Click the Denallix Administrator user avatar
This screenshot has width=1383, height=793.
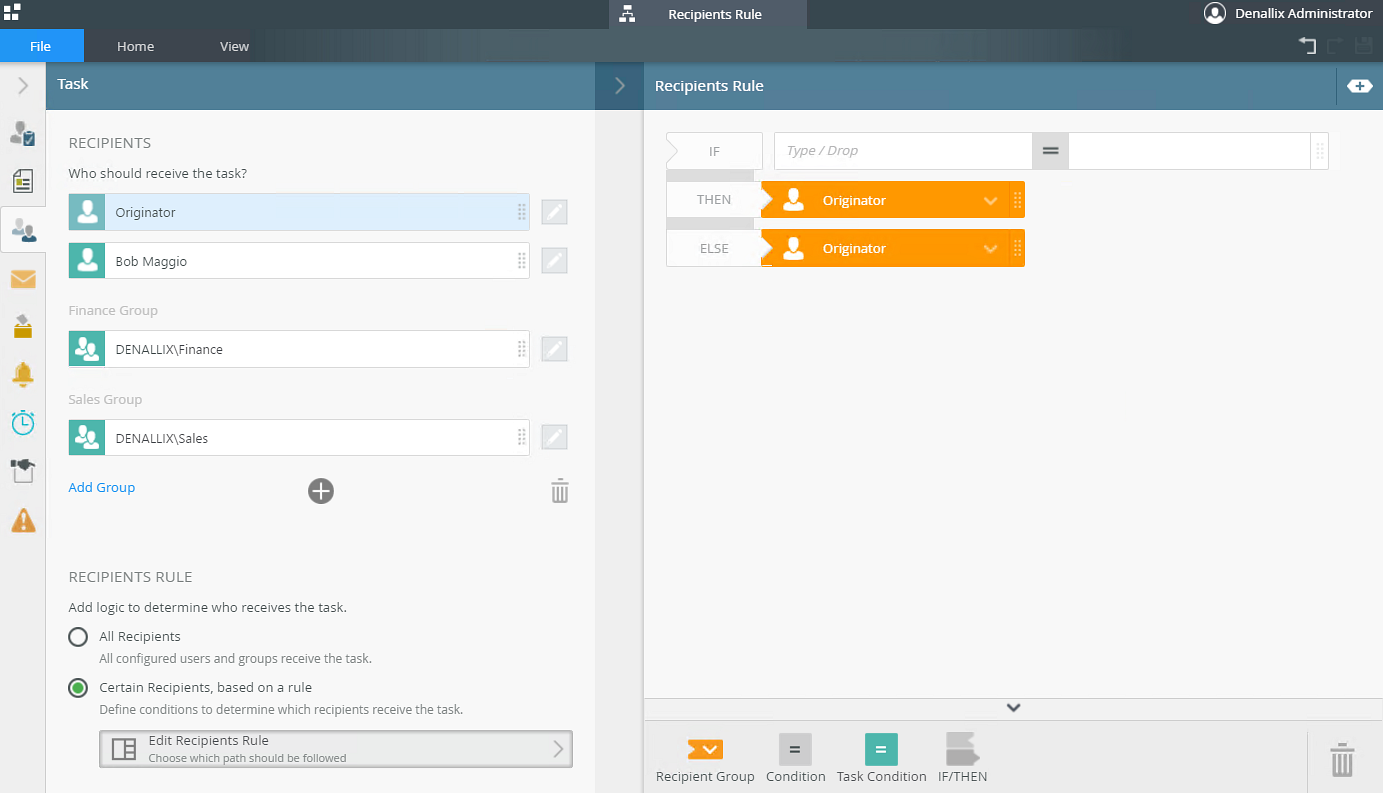click(1215, 13)
